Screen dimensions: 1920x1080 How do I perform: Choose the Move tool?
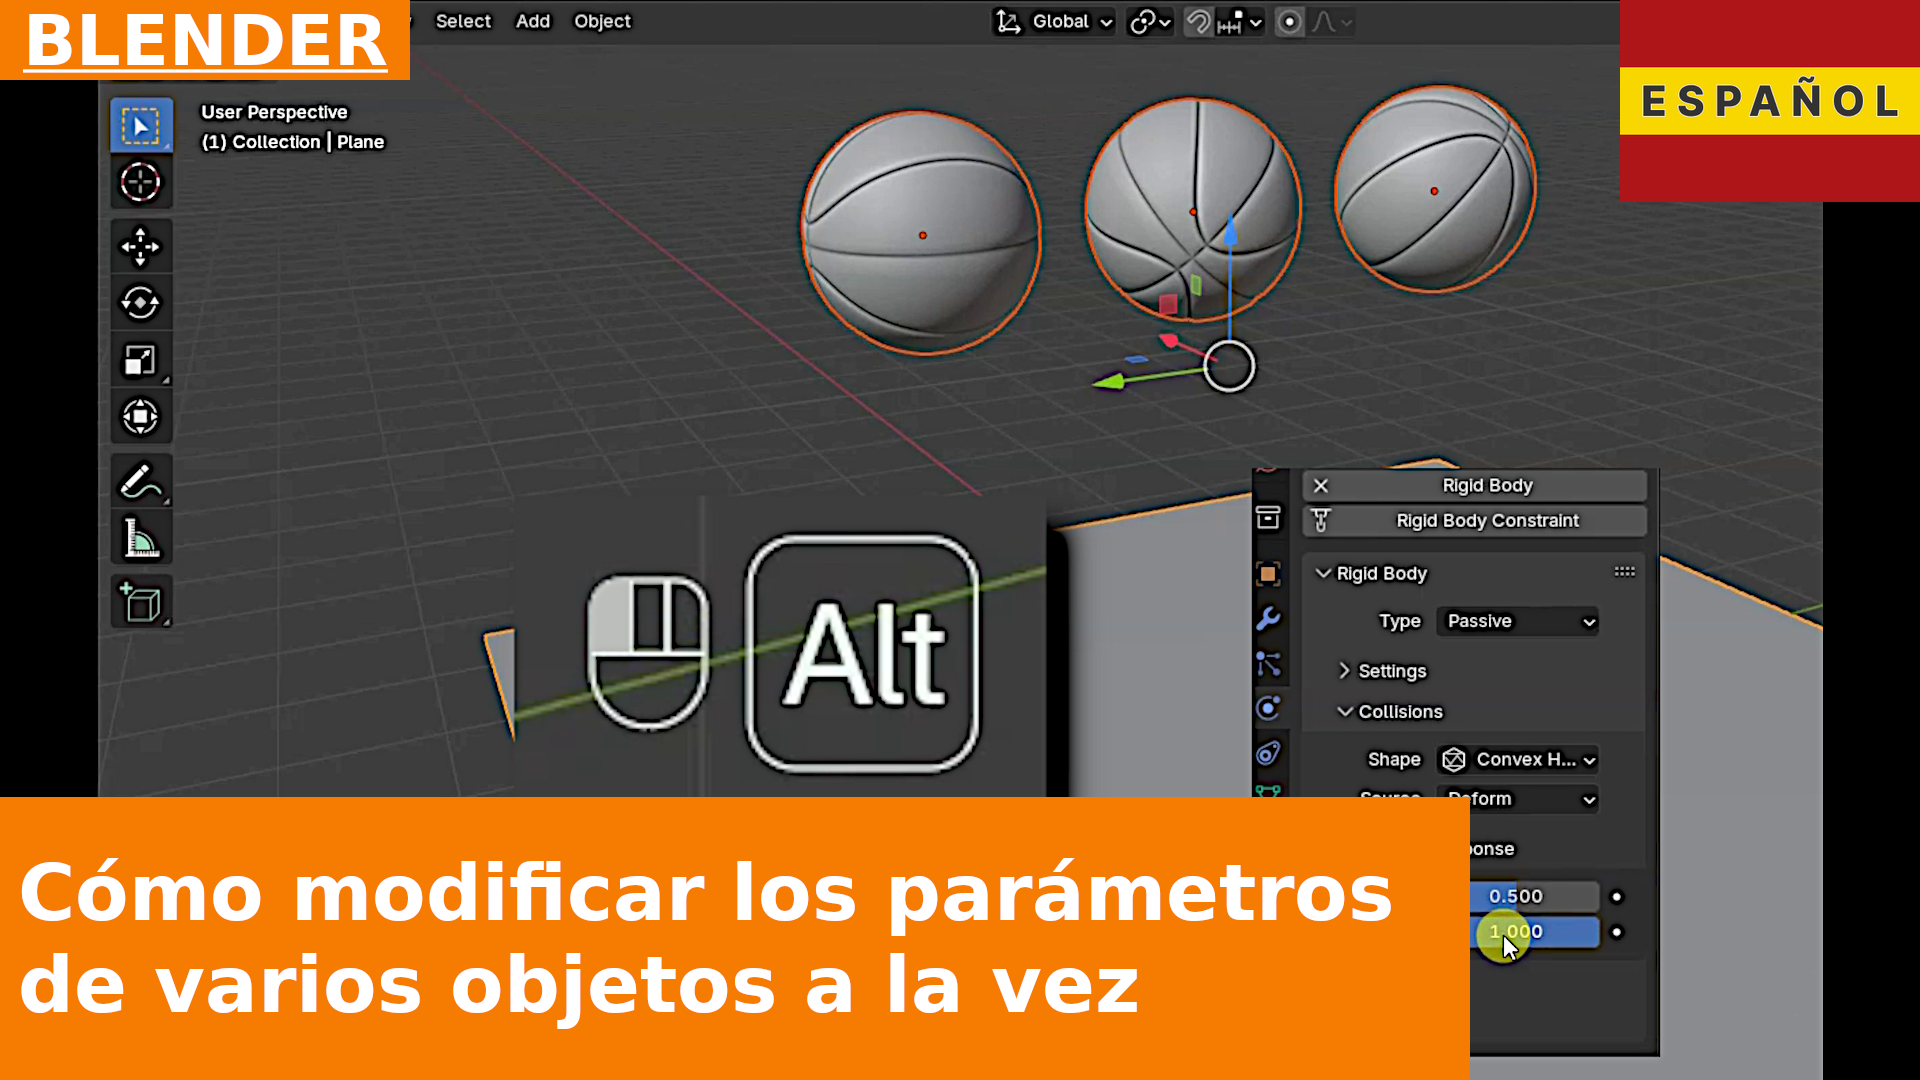tap(141, 246)
